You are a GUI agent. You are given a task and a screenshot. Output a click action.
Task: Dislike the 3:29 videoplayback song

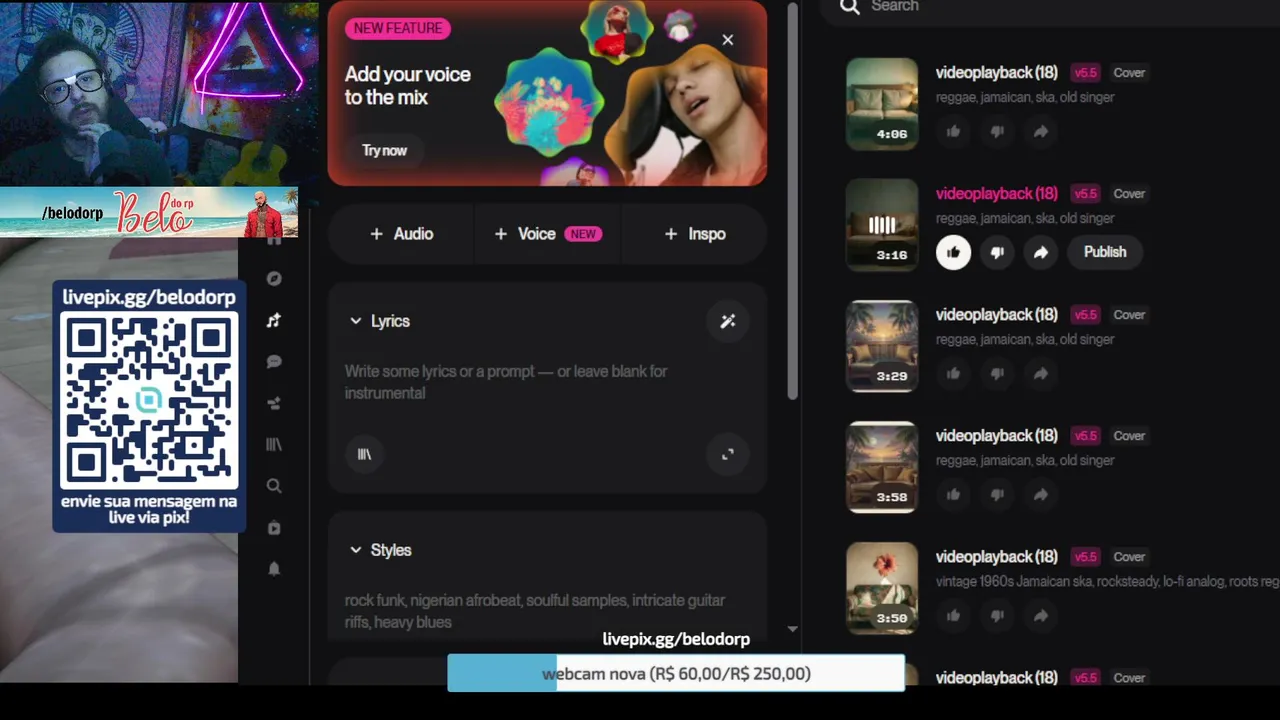coord(997,373)
